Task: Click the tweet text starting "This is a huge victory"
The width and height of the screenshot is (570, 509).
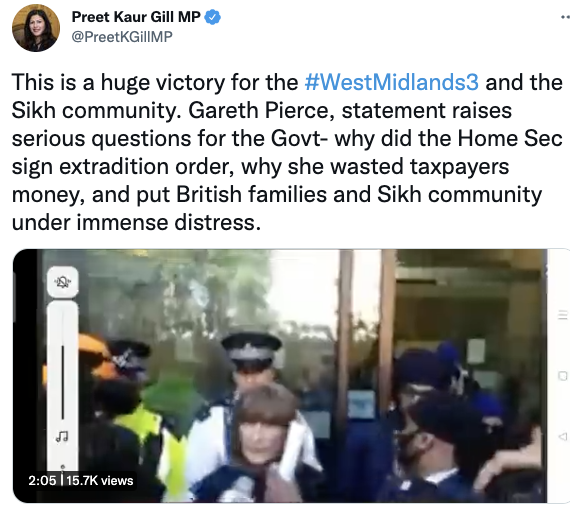Action: [287, 152]
